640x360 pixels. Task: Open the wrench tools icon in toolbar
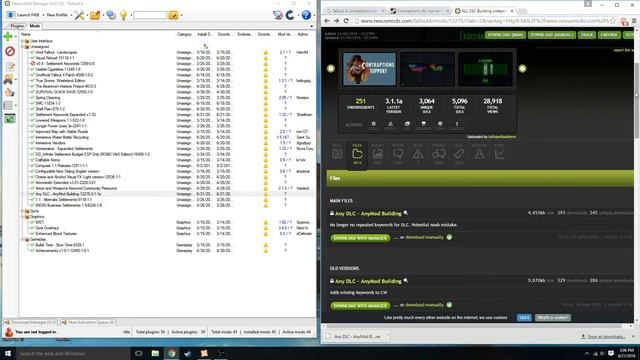click(x=79, y=15)
